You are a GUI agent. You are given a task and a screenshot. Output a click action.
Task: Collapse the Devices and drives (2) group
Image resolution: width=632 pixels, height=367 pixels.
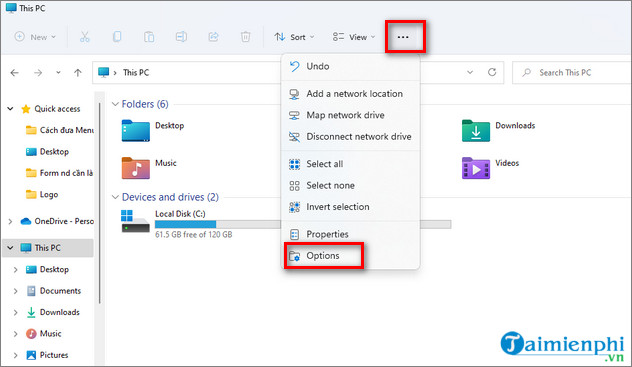click(x=115, y=197)
